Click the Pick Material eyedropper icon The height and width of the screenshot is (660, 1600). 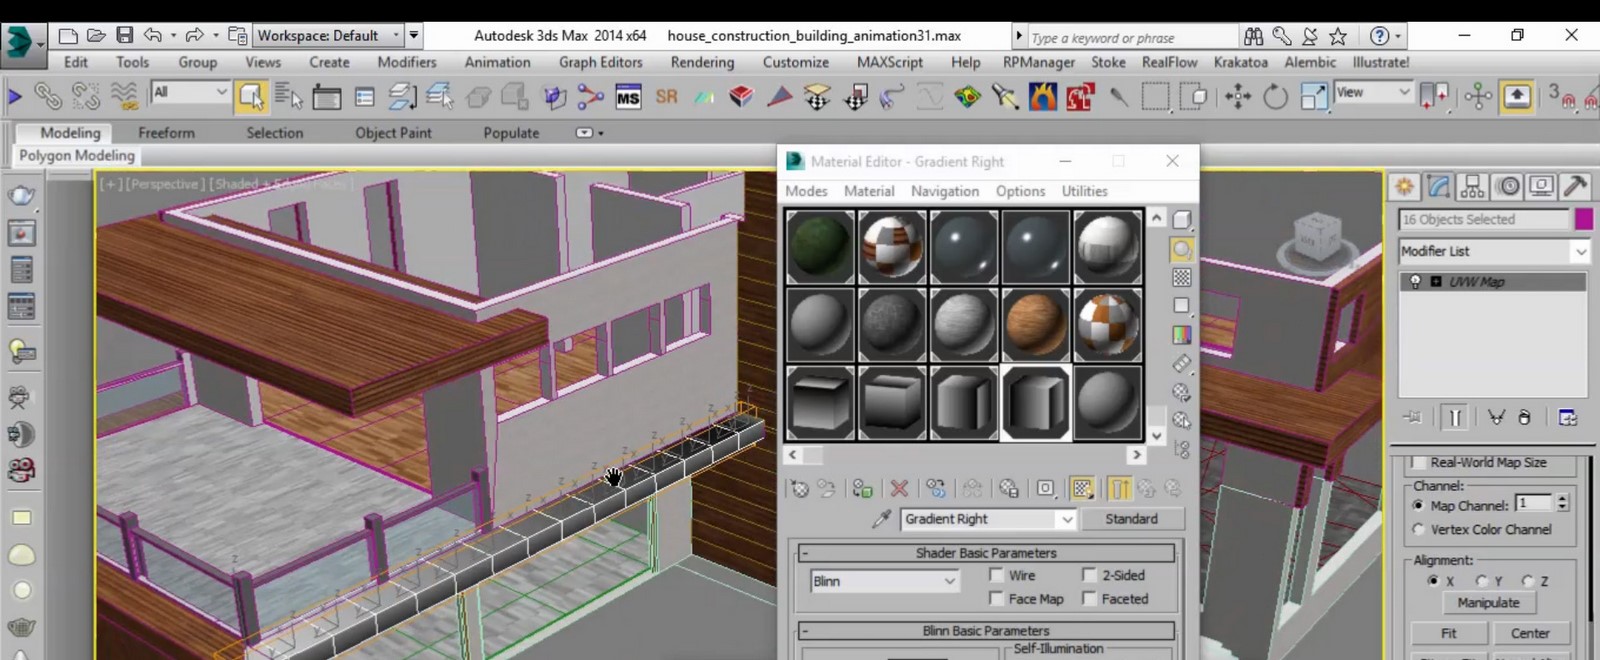881,519
